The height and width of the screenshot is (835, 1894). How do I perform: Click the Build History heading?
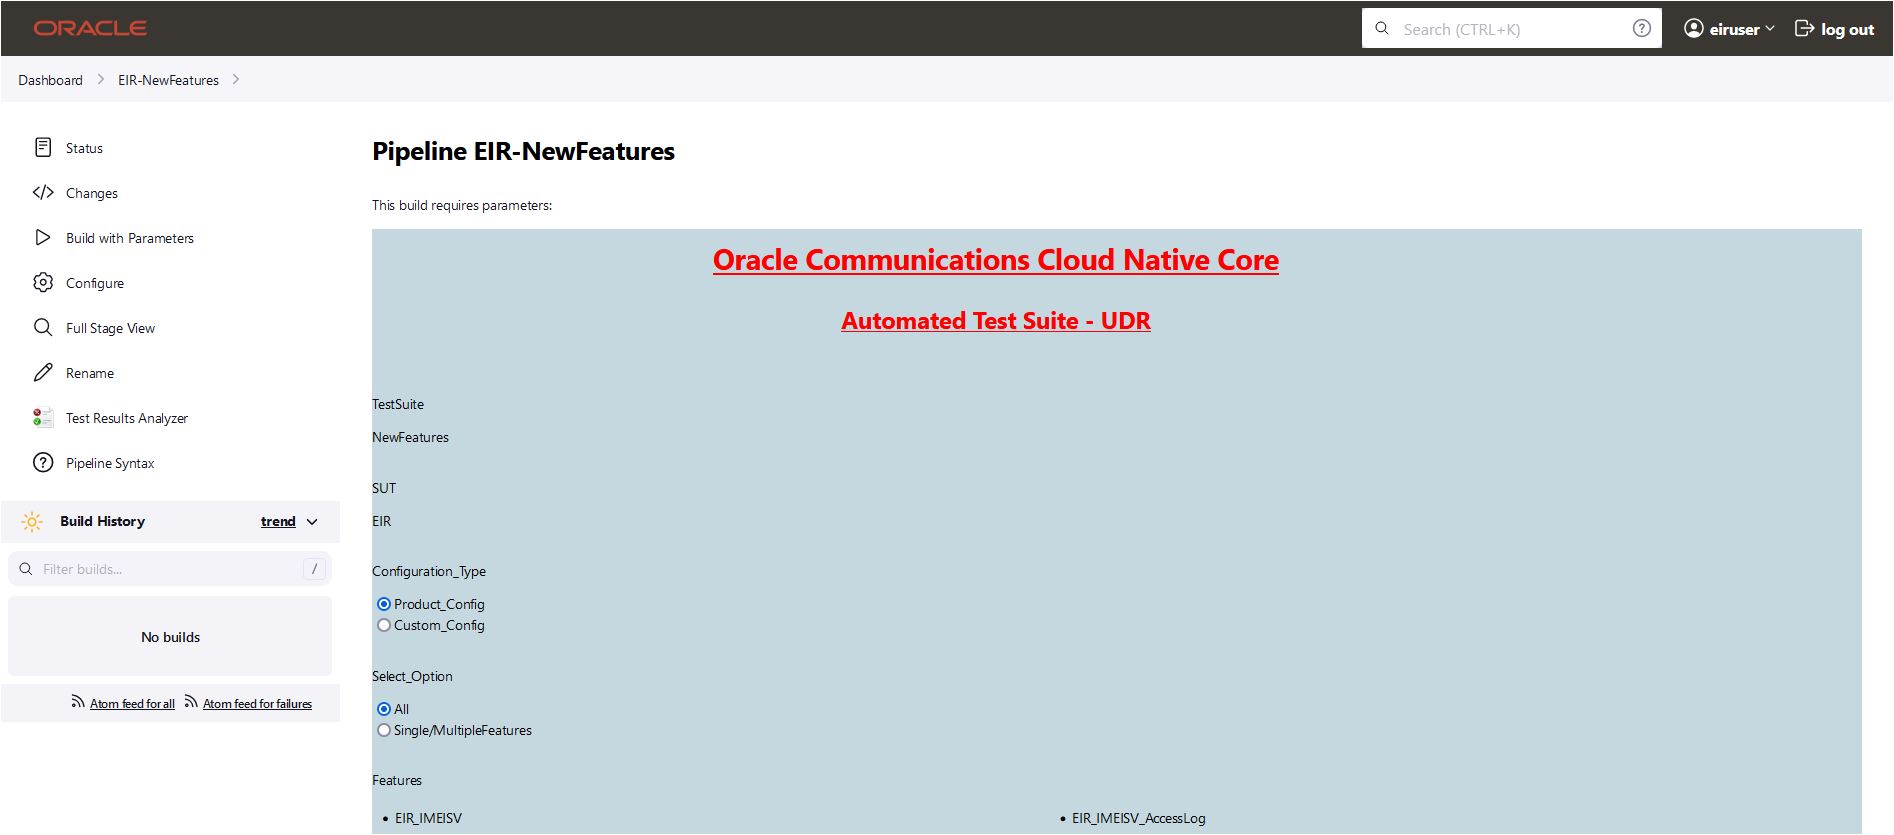(102, 521)
